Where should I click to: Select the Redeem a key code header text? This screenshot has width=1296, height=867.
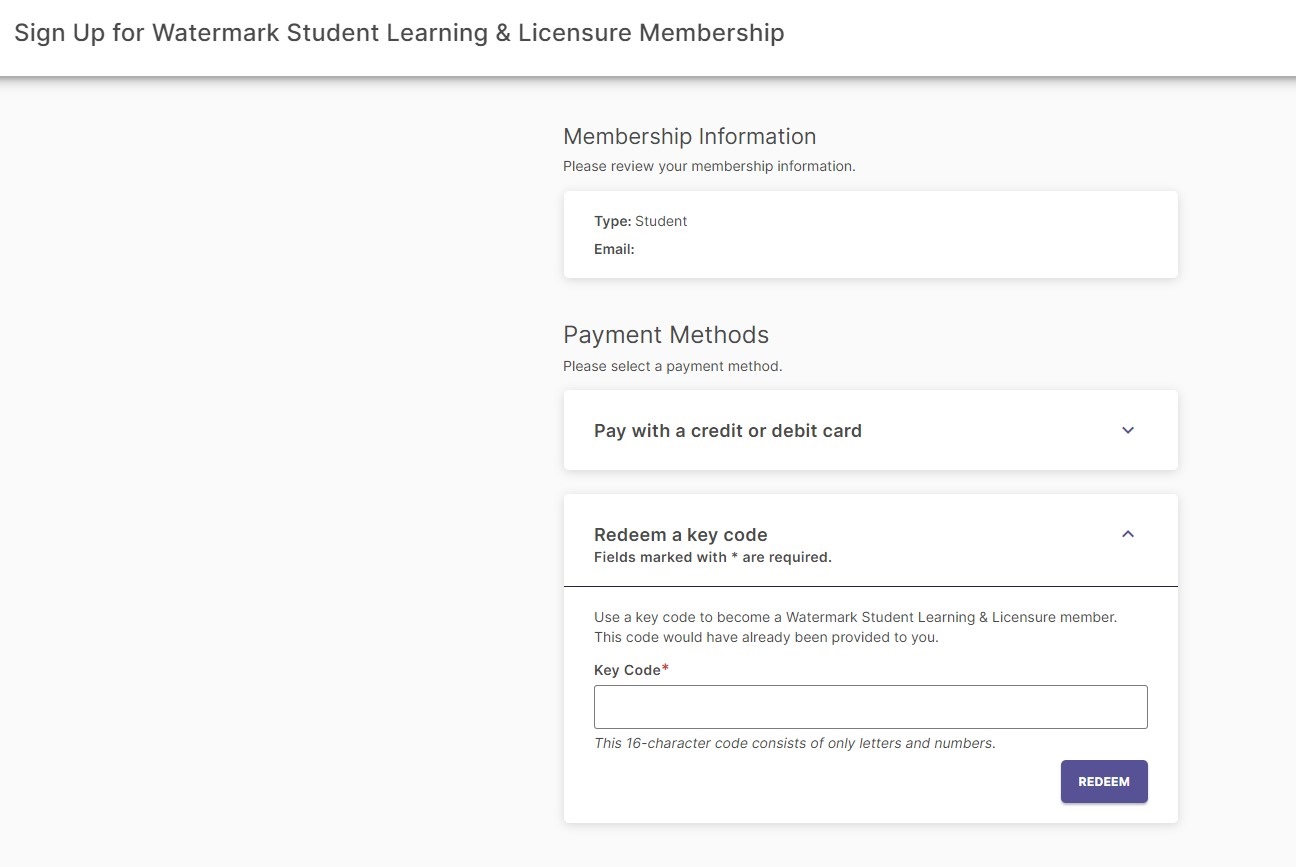[680, 534]
